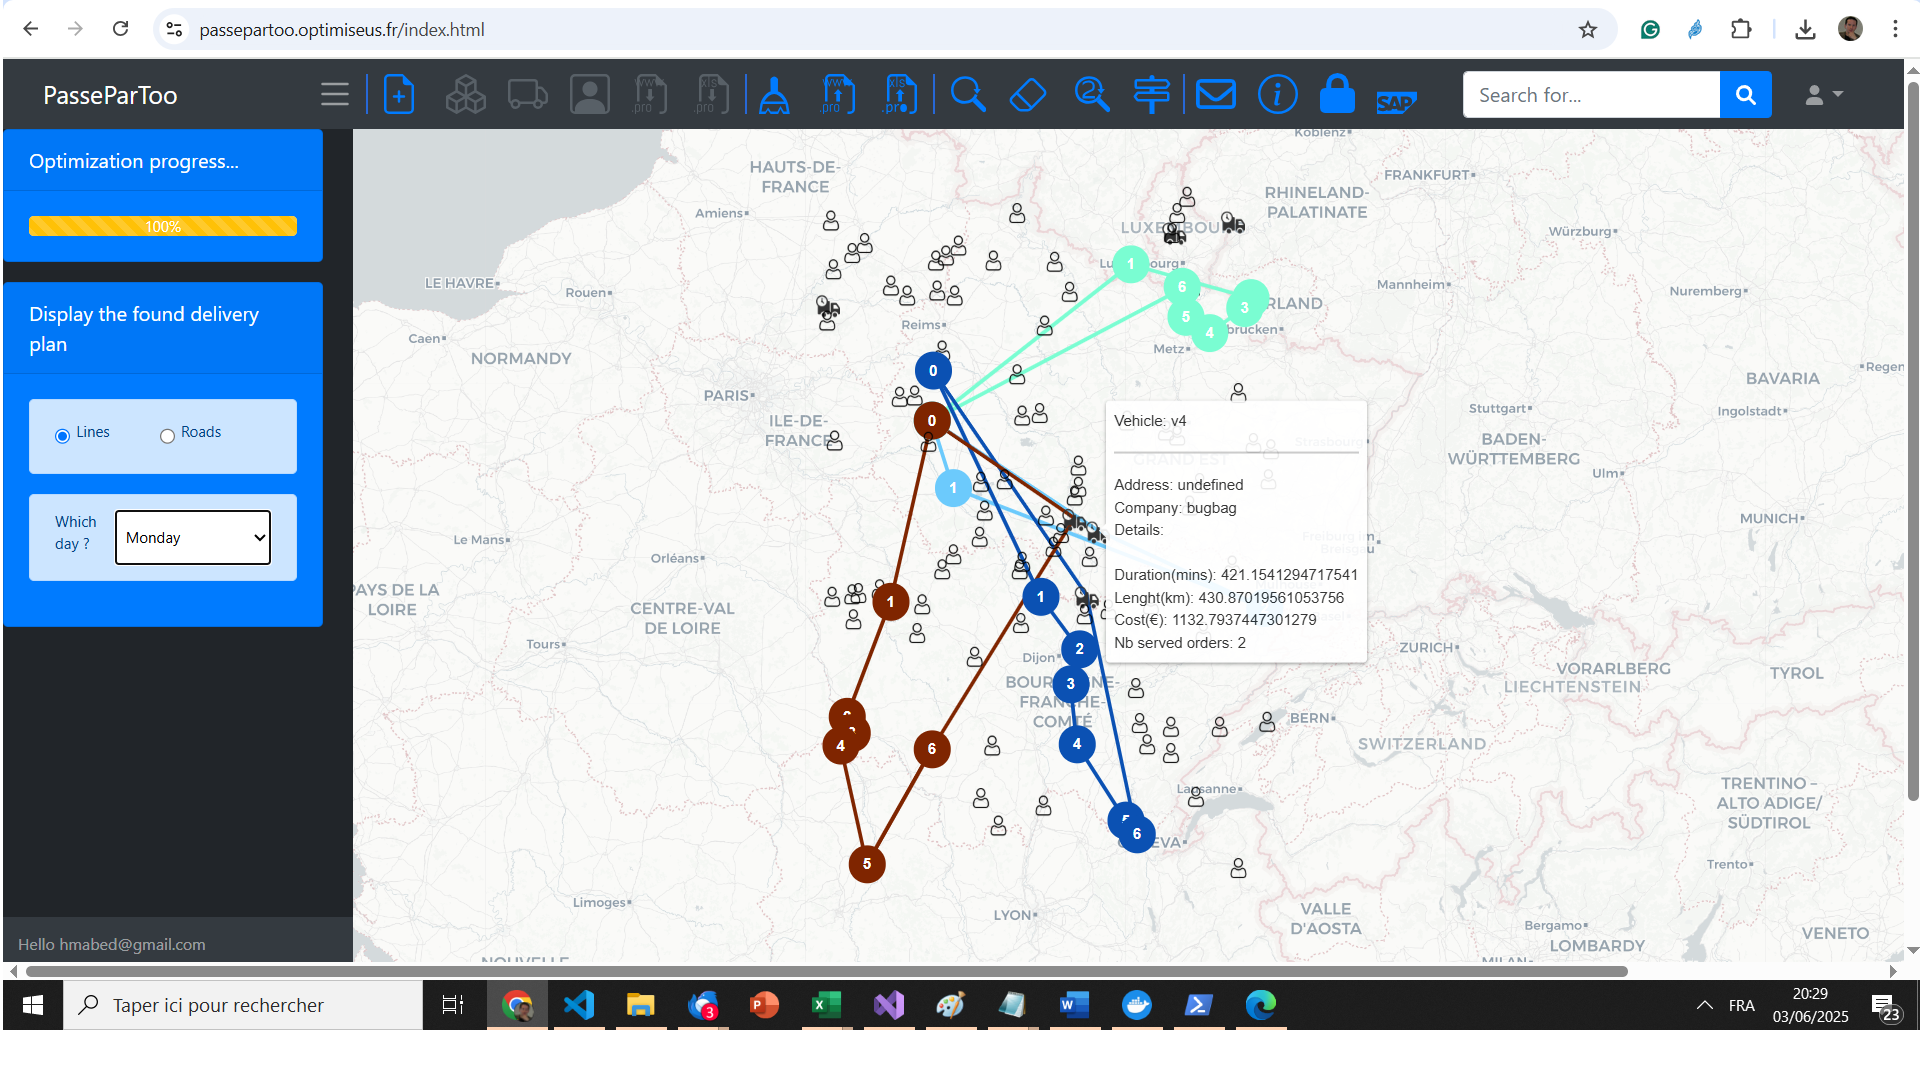The height and width of the screenshot is (1080, 1920).
Task: Click the new file plus icon
Action: (x=399, y=95)
